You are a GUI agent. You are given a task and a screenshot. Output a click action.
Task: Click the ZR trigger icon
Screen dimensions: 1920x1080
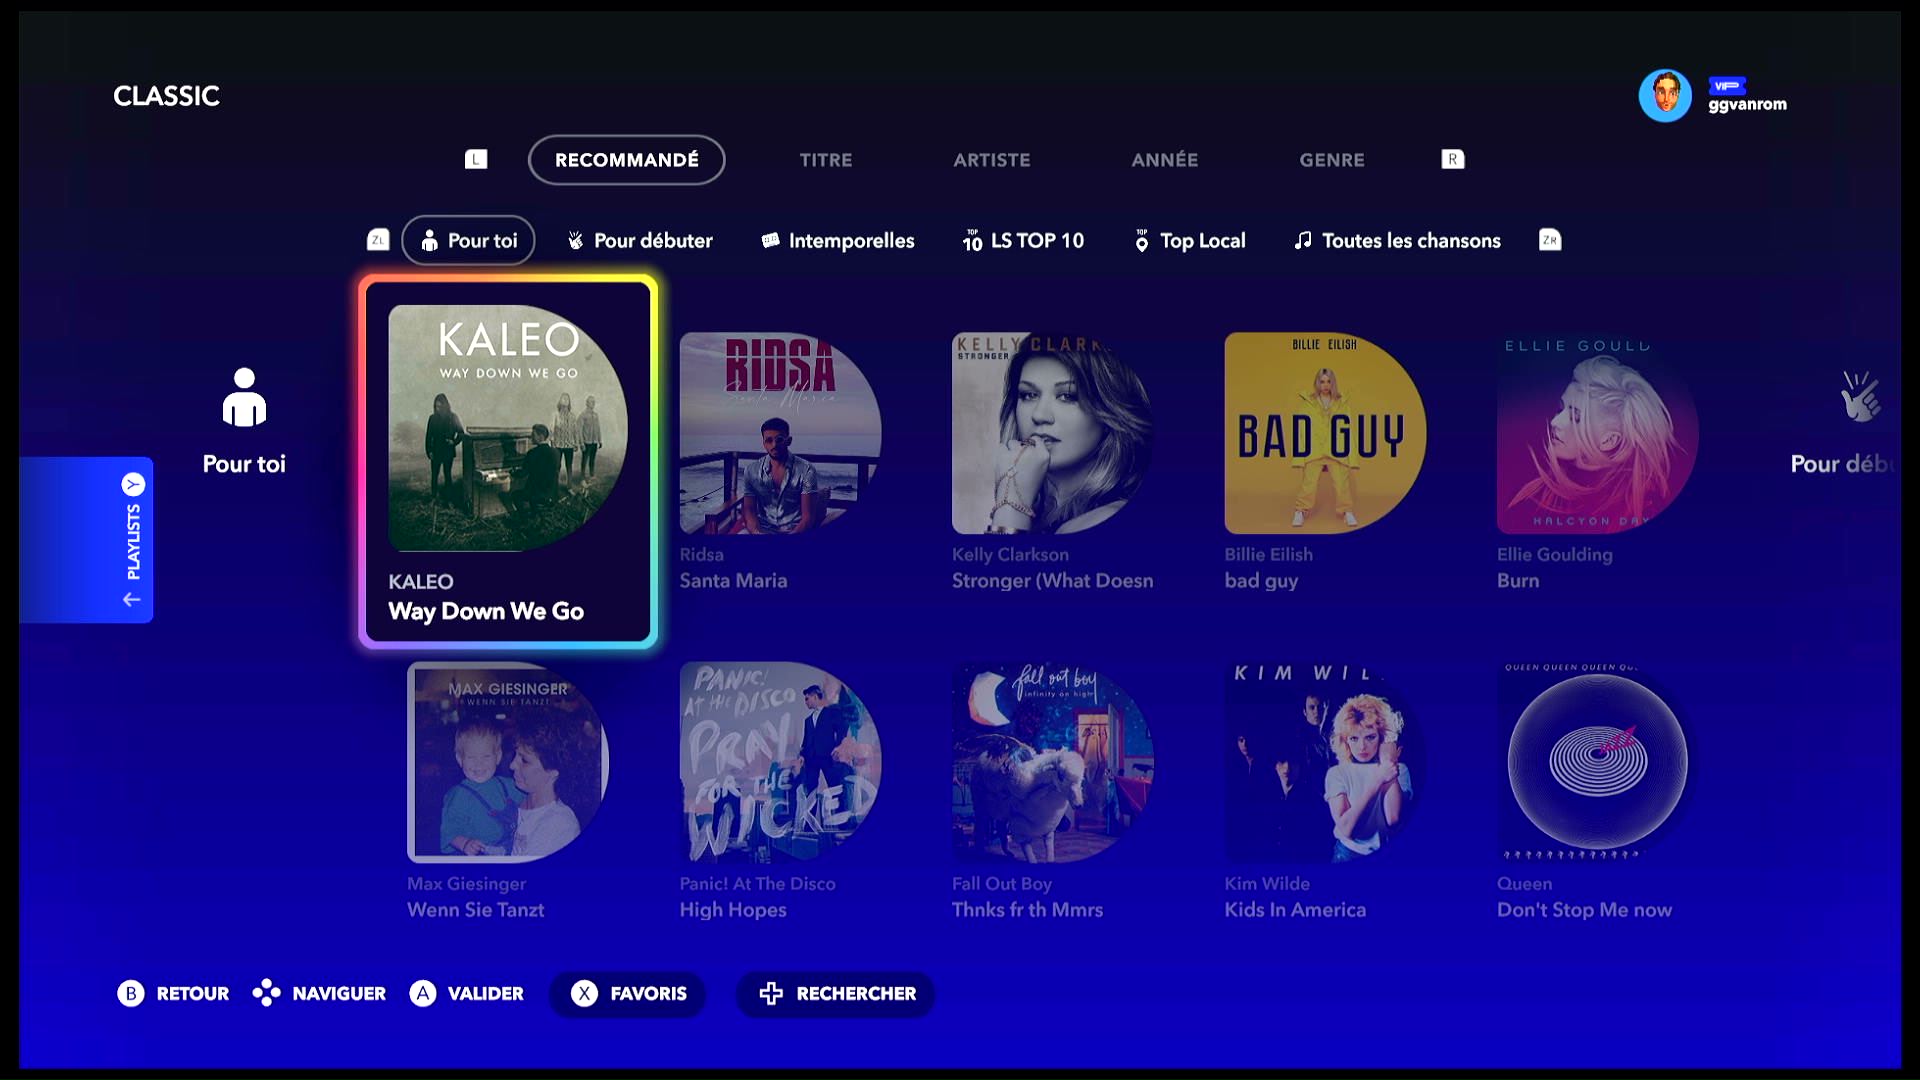point(1549,240)
